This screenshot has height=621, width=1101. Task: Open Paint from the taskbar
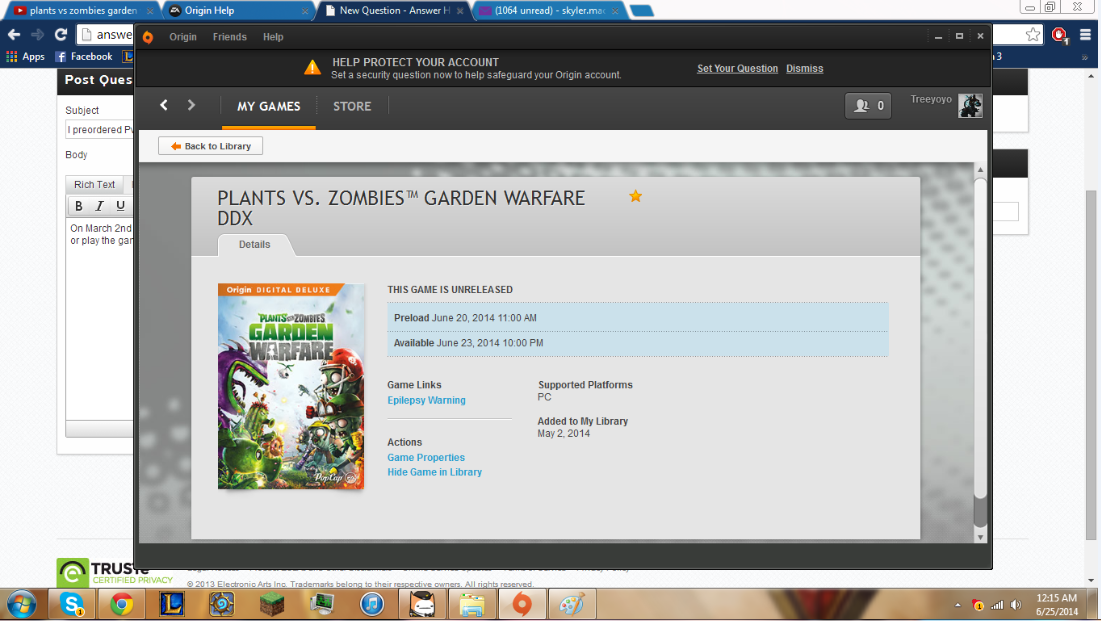(572, 604)
